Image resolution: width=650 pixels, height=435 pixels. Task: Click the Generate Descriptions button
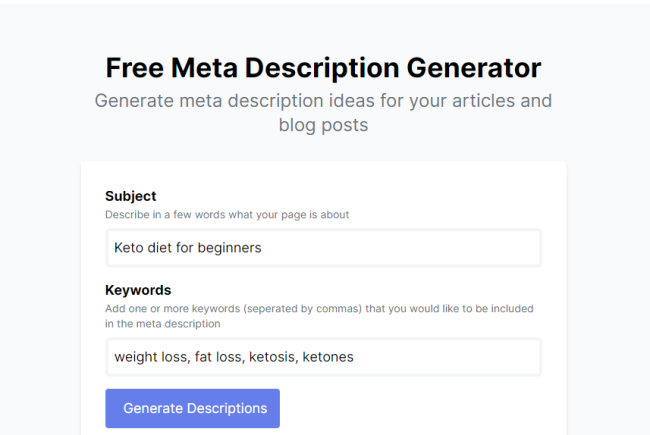click(192, 408)
